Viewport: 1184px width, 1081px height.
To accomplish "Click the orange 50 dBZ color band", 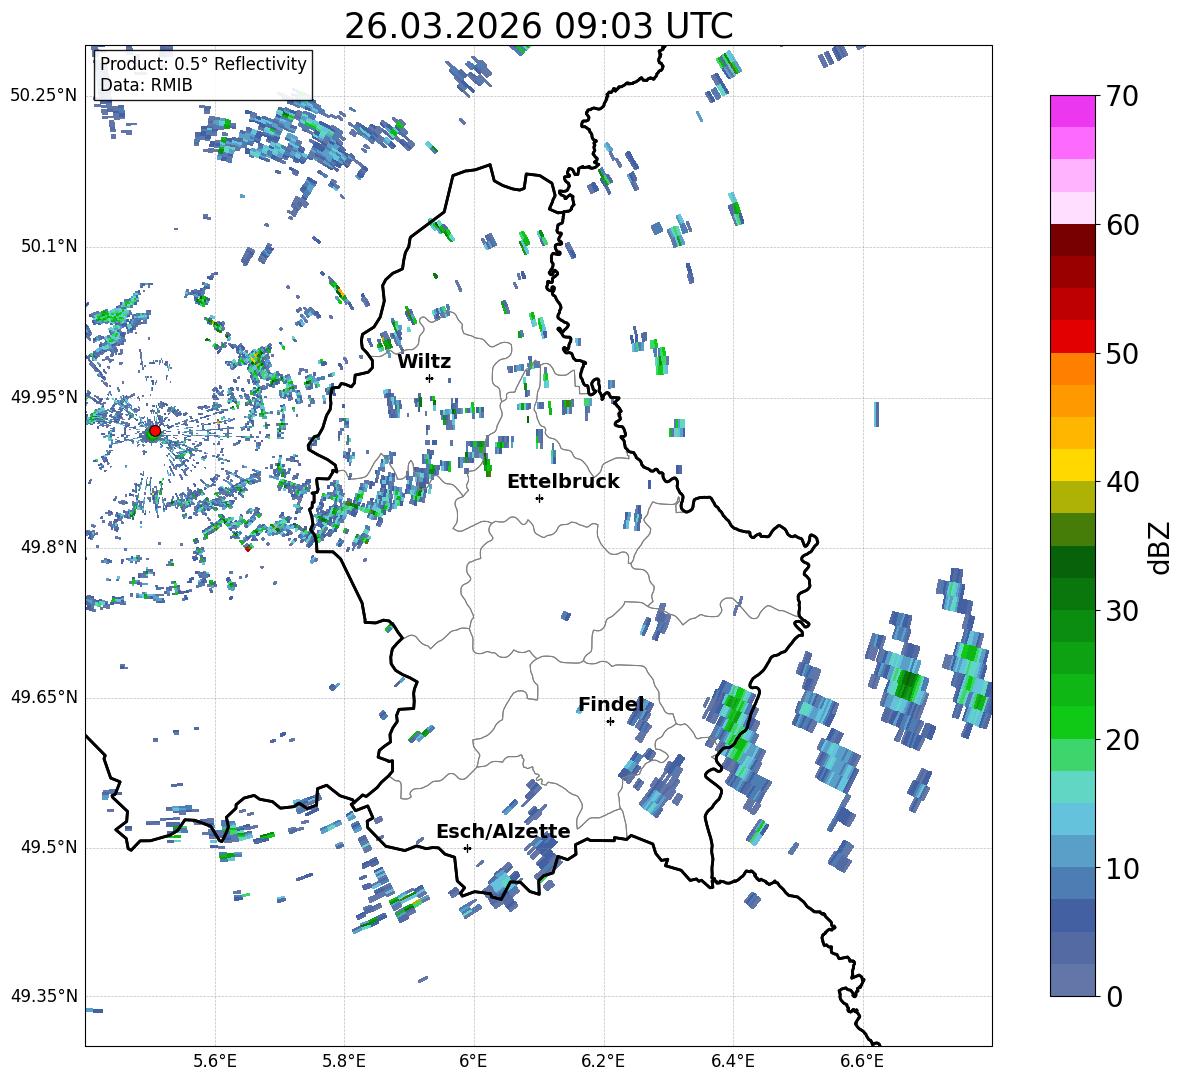I will pyautogui.click(x=1072, y=368).
